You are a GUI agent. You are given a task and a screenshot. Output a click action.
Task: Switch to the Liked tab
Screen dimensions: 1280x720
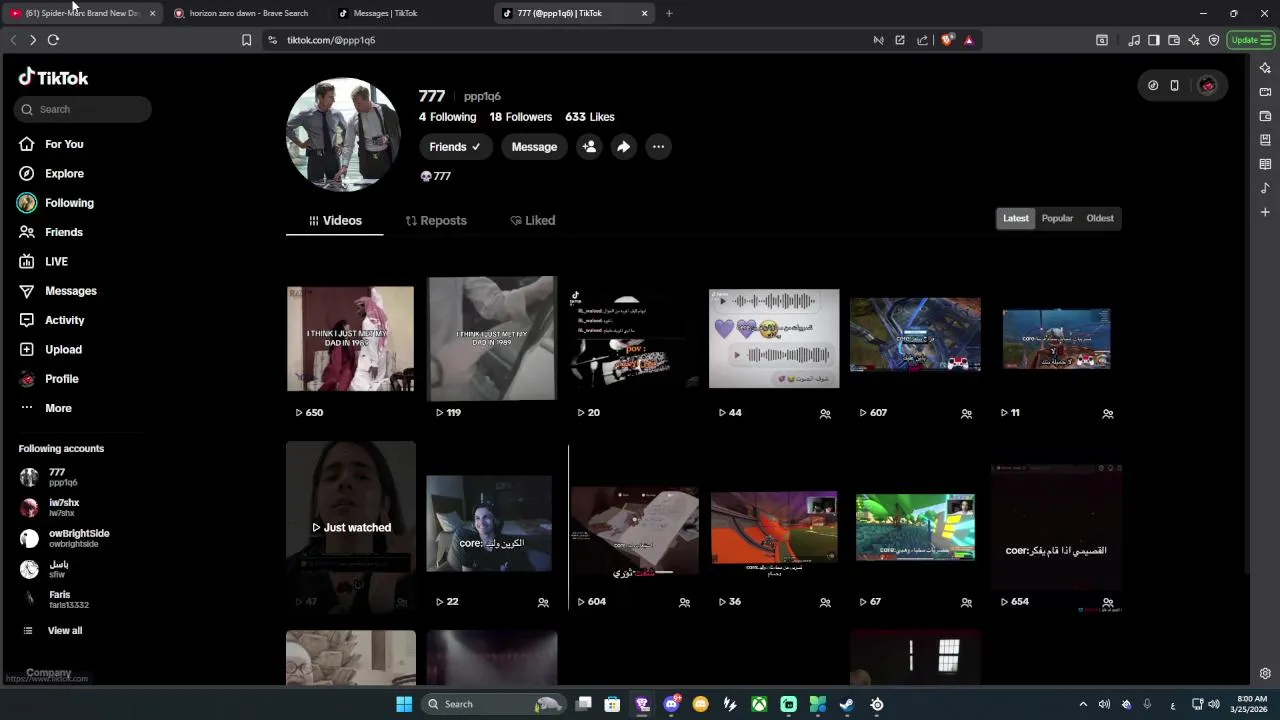533,220
